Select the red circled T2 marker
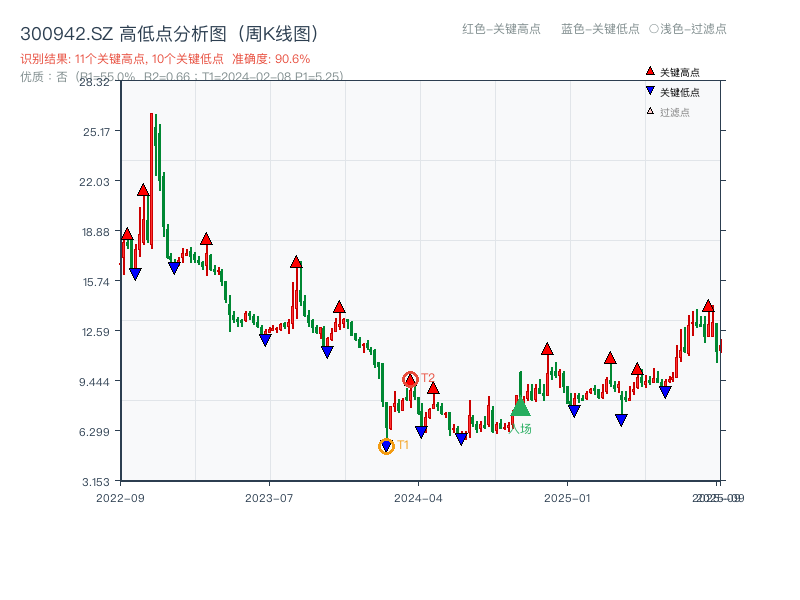Viewport: 800px width, 600px height. [410, 378]
